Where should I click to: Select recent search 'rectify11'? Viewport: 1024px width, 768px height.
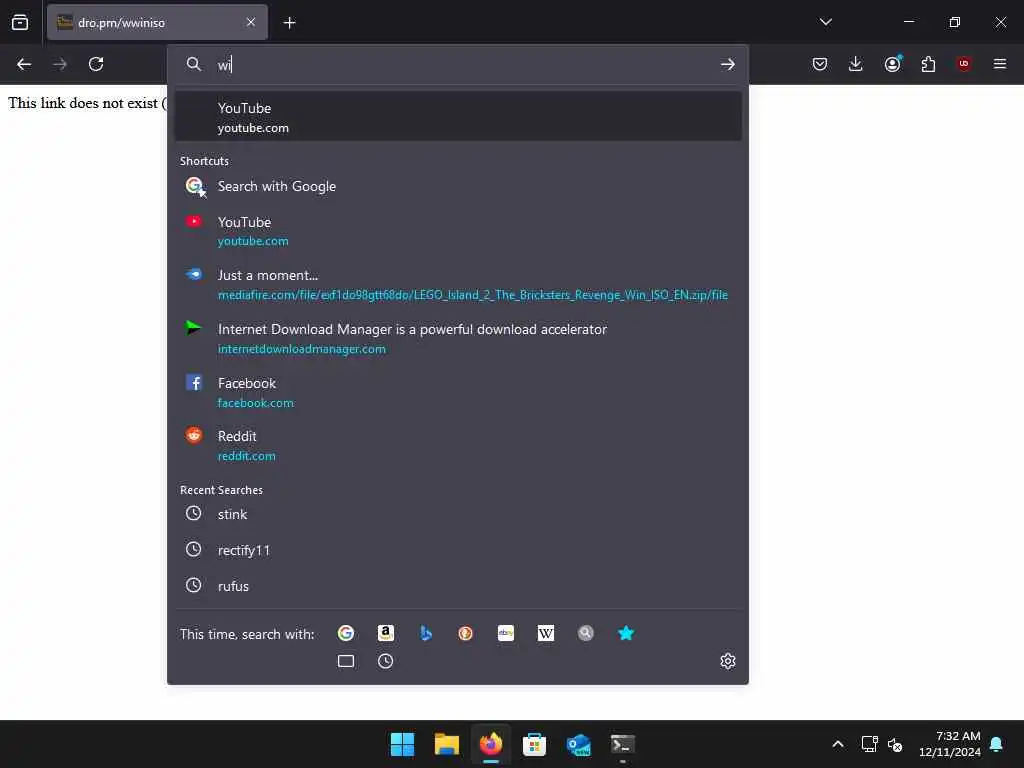458,550
